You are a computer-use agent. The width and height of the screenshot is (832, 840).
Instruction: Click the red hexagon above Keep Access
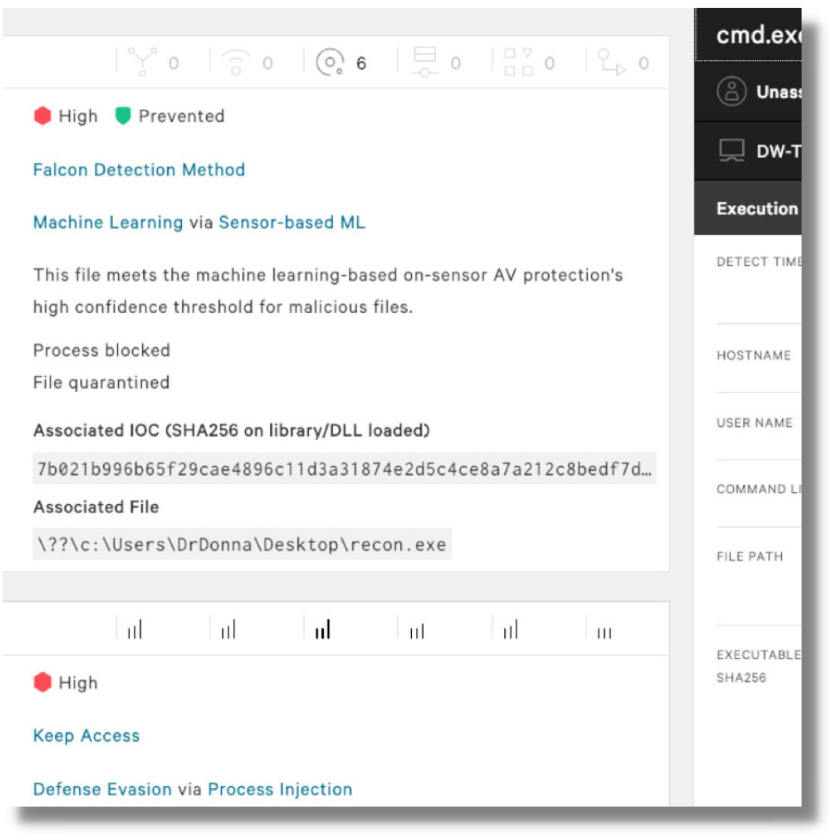(42, 682)
